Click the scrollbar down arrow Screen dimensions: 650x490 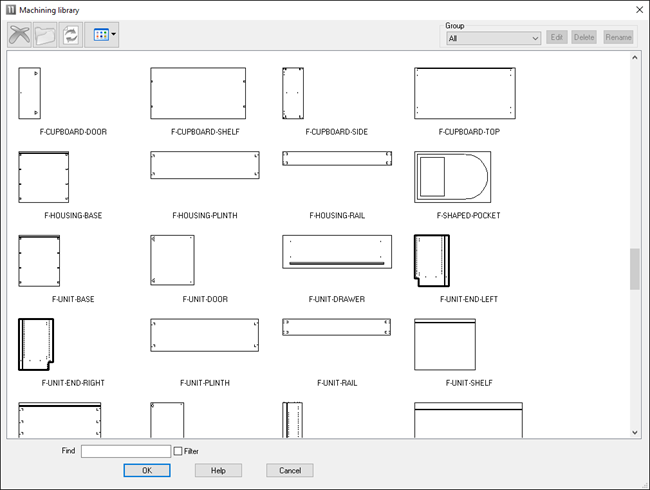click(x=635, y=432)
